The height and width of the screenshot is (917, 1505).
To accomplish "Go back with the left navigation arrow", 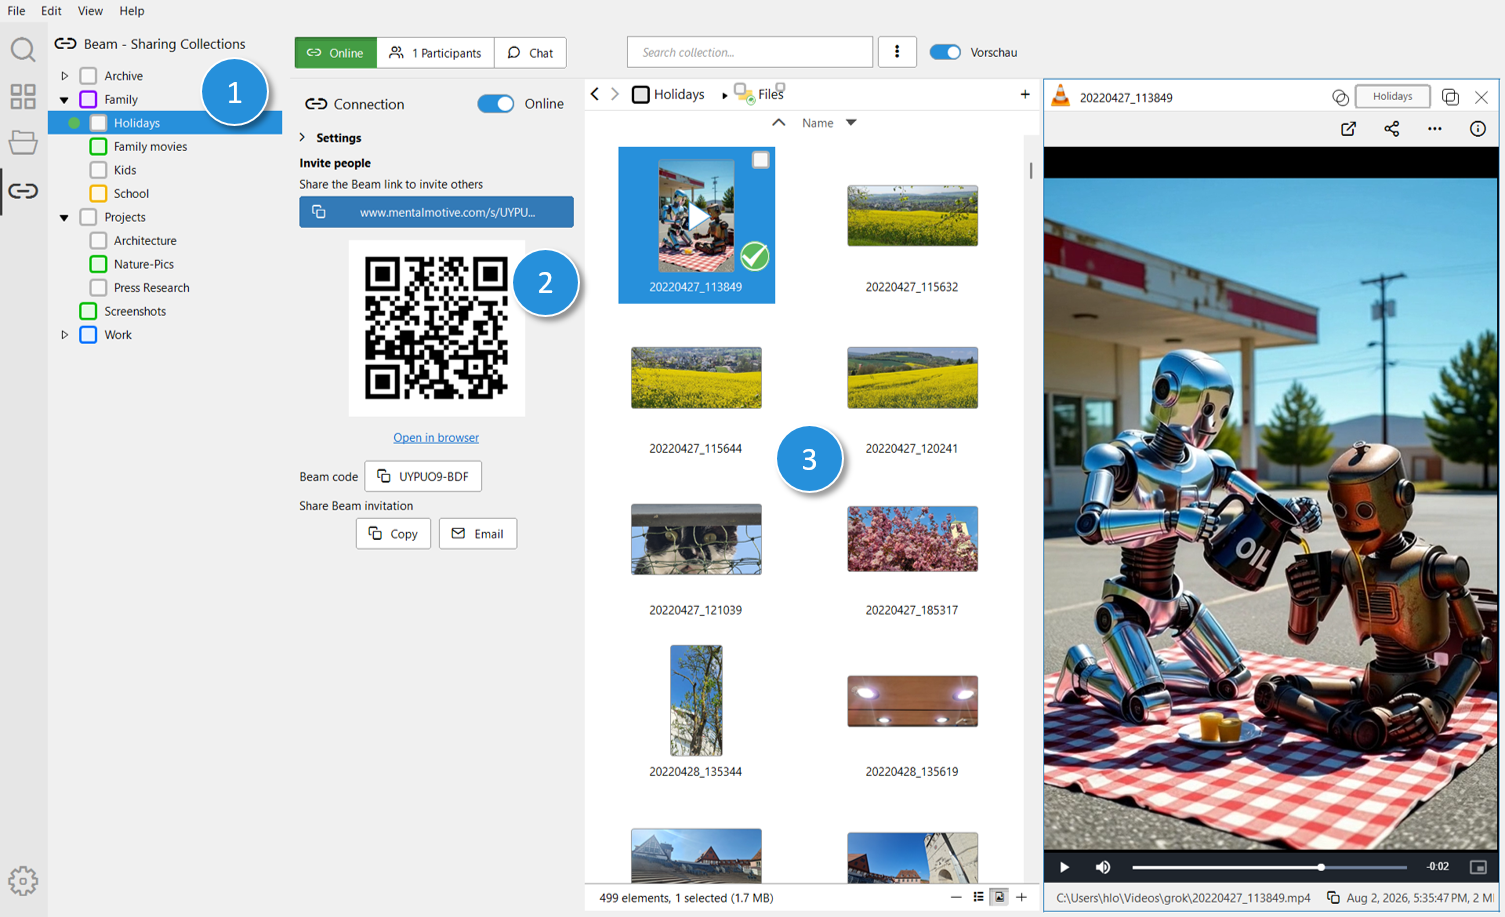I will coord(595,94).
